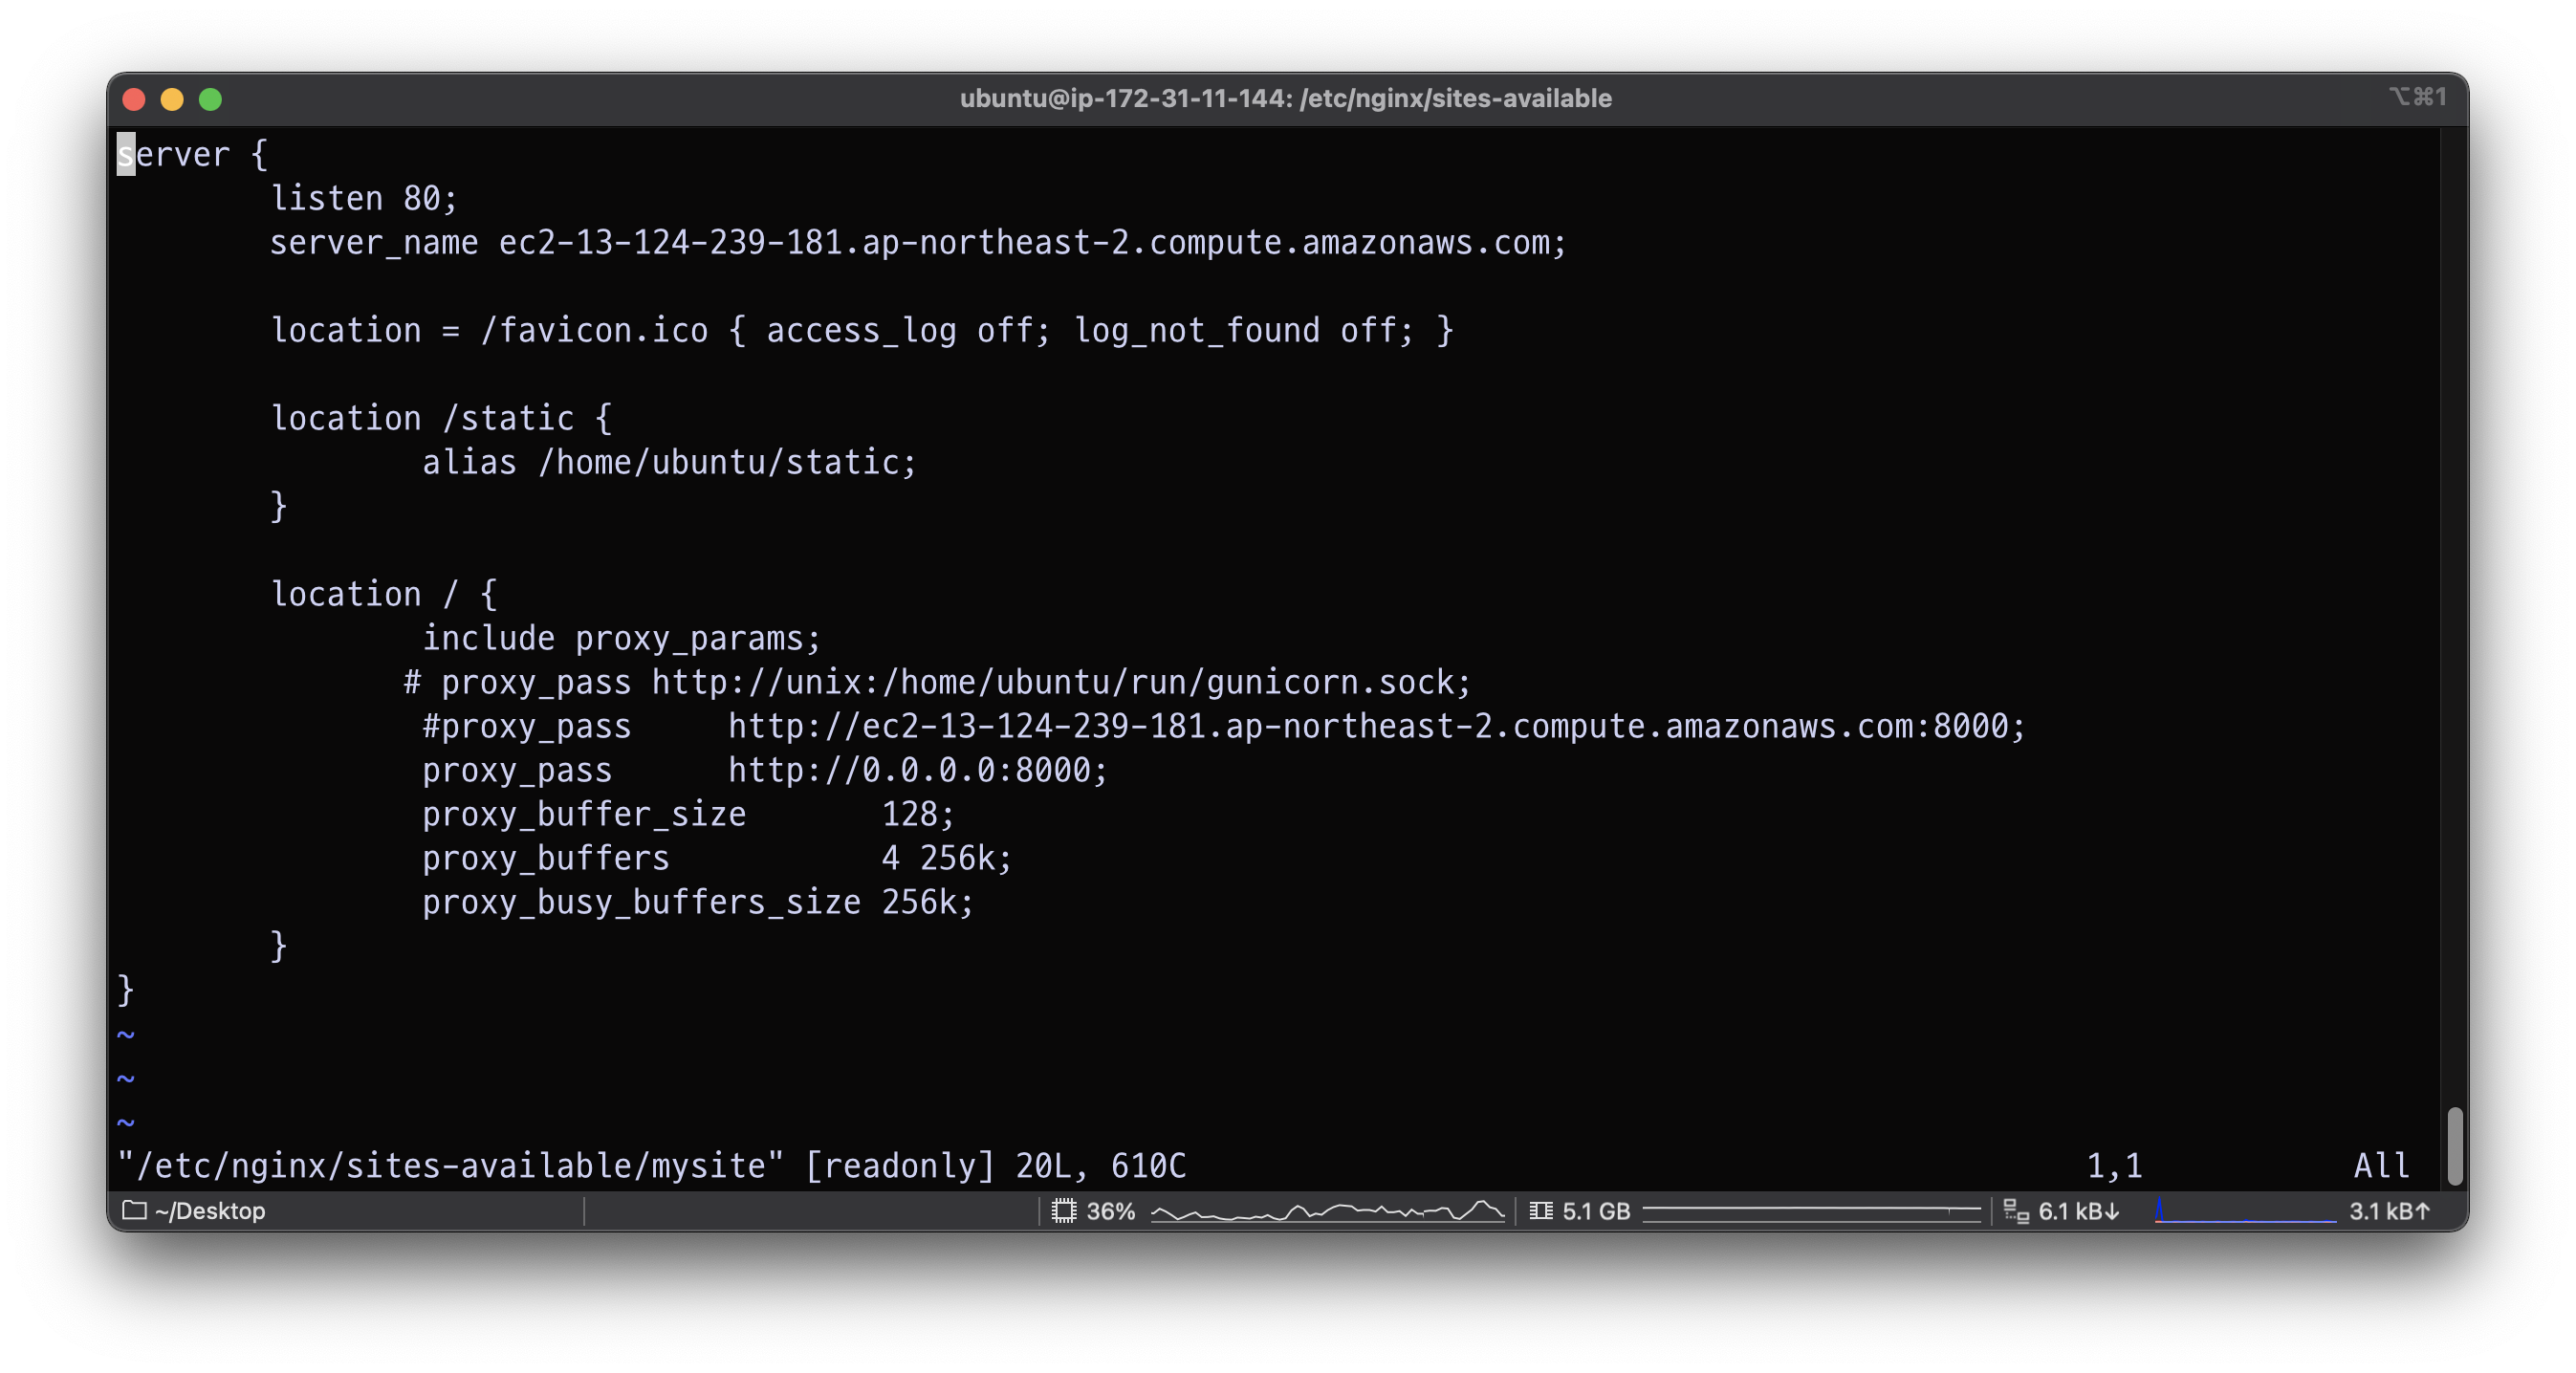
Task: Click the CPU usage sparkline graph
Action: 1327,1211
